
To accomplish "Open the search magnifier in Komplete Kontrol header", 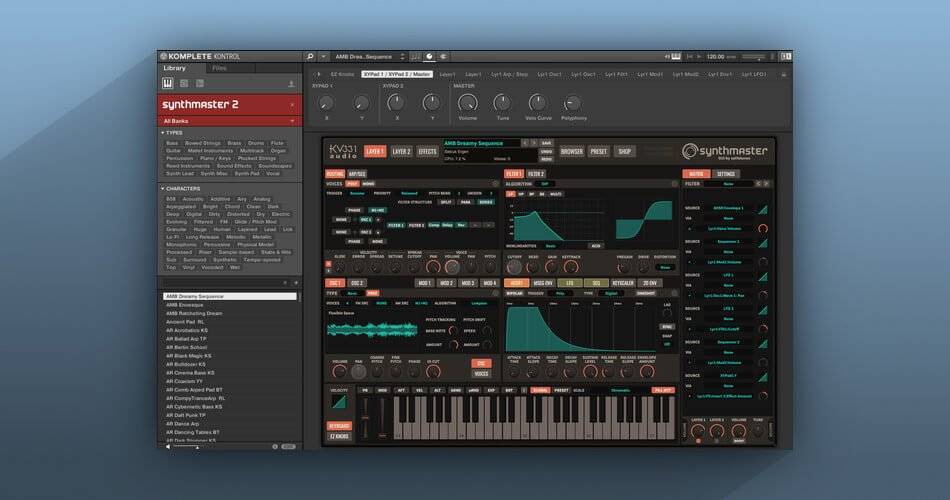I will (x=310, y=56).
